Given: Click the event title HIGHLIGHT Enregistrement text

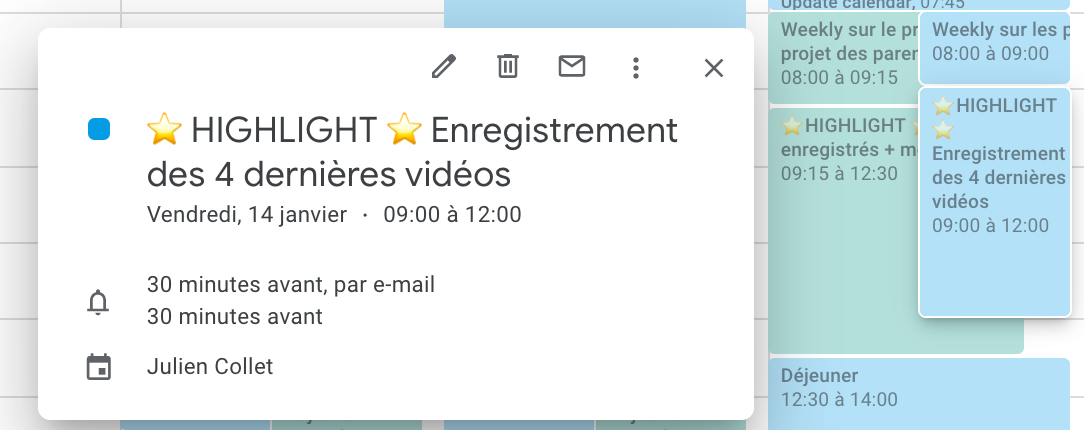Looking at the screenshot, I should 412,152.
